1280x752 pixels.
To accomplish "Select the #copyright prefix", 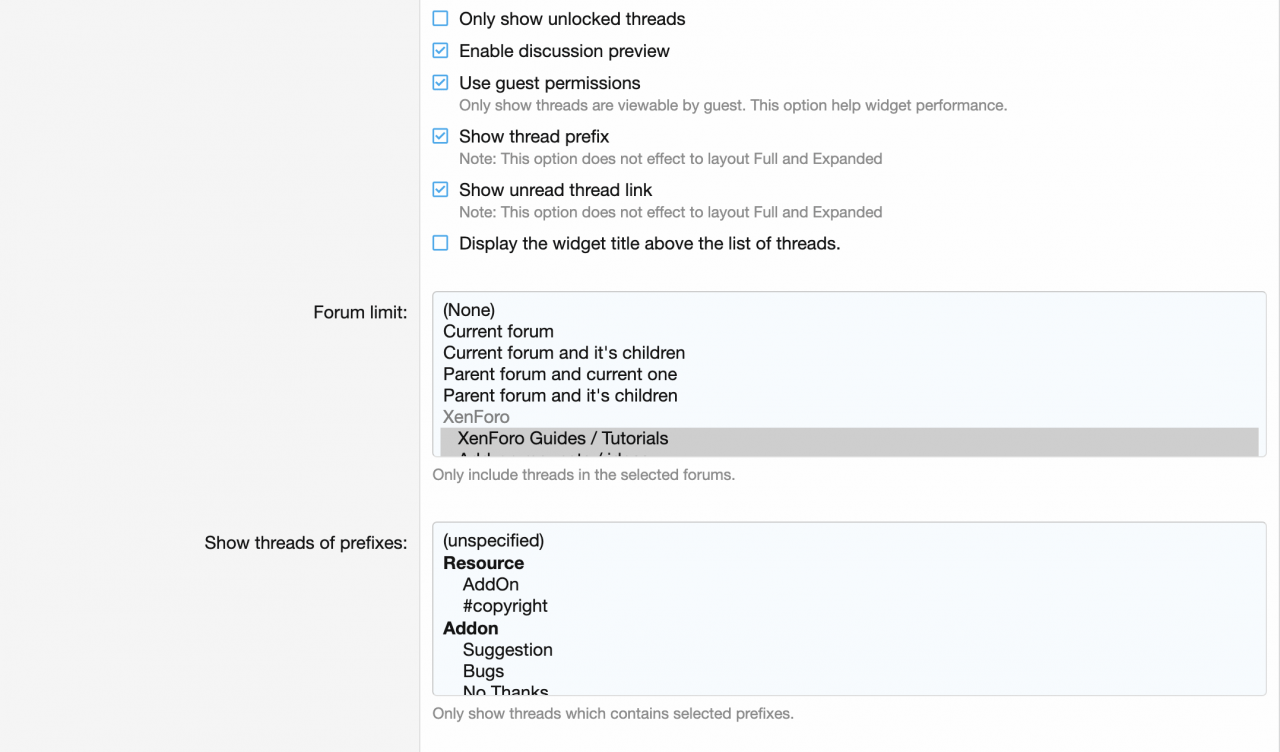I will click(x=505, y=606).
